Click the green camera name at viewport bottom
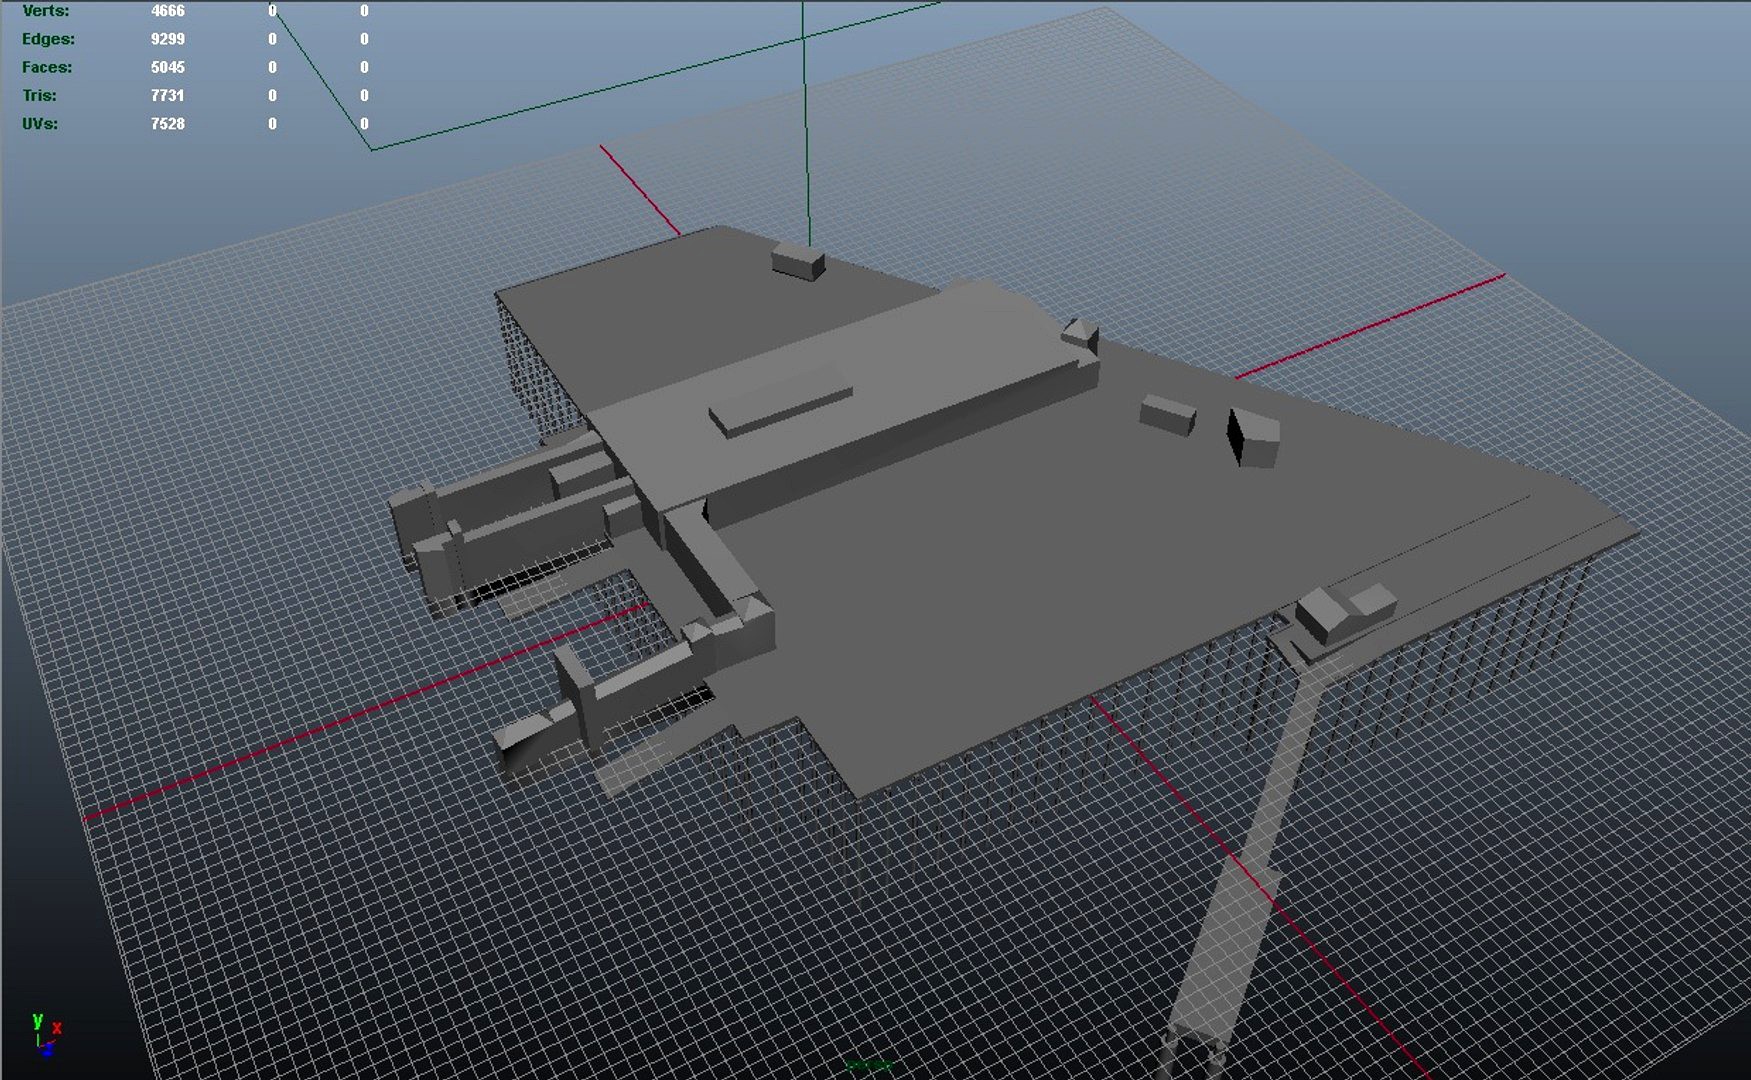1751x1080 pixels. point(868,1066)
